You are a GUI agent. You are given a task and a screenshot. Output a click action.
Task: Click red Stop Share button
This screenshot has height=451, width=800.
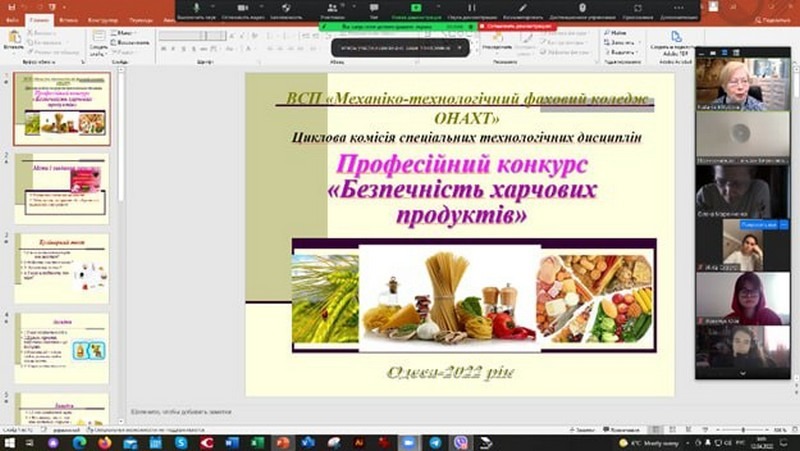tap(517, 26)
